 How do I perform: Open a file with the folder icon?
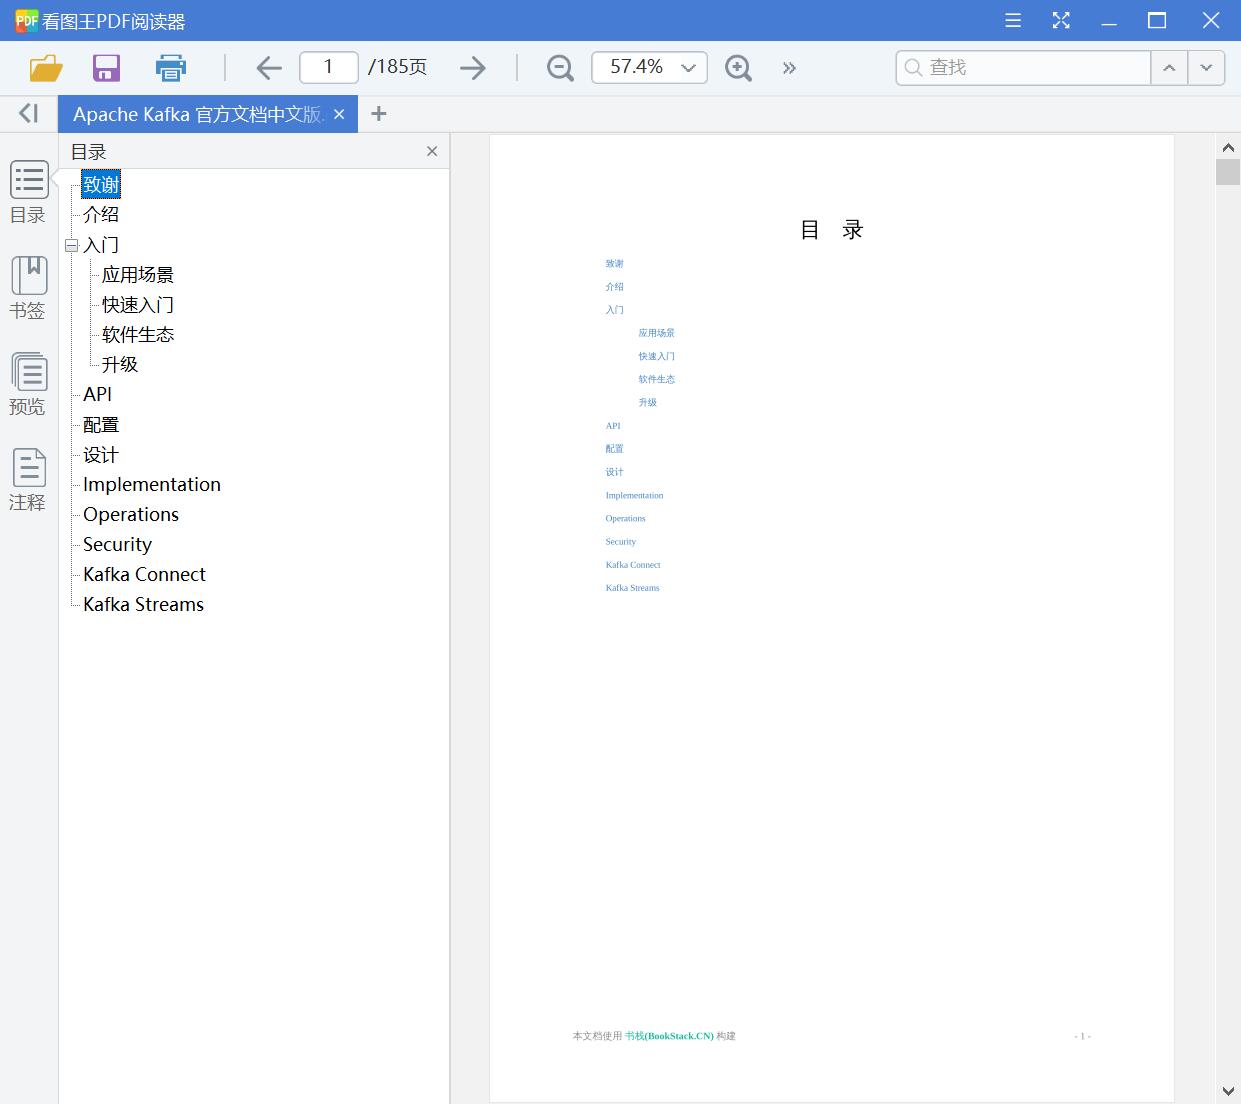(x=46, y=68)
